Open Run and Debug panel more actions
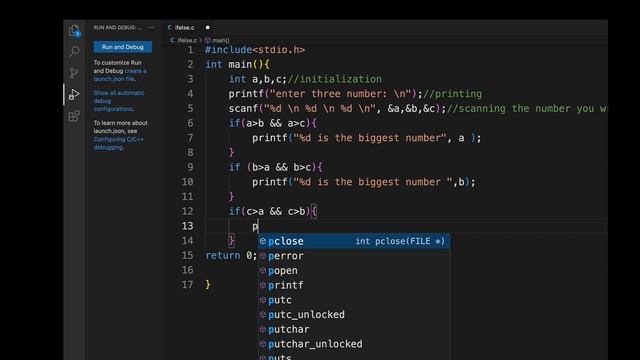 (x=151, y=27)
